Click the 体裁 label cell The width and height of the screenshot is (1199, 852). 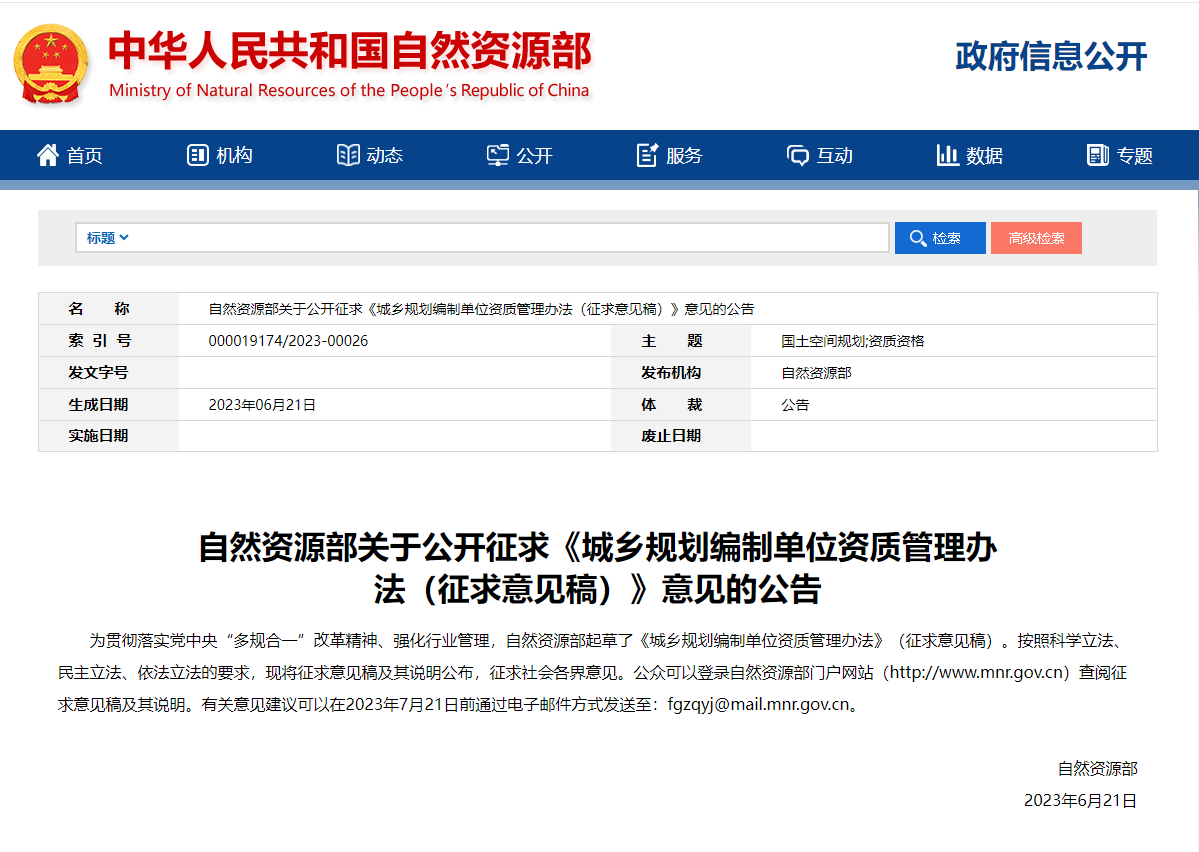(x=681, y=405)
